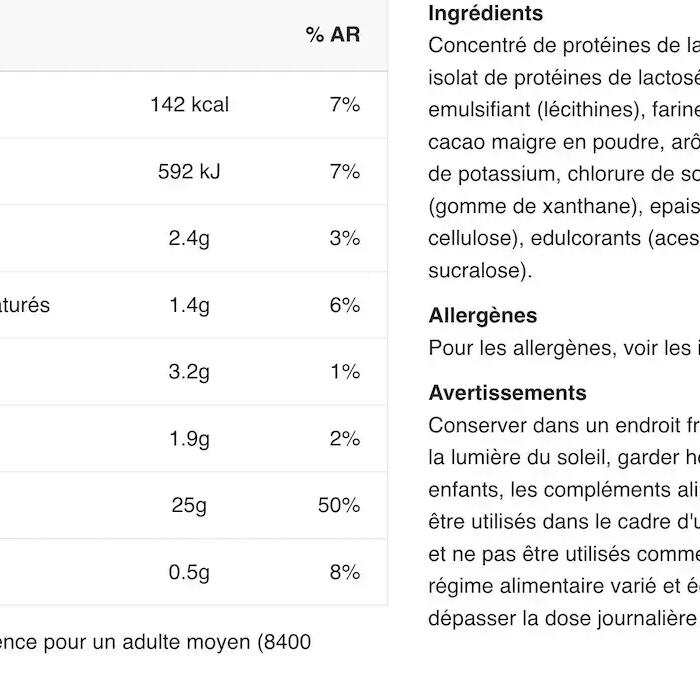The image size is (700, 700).
Task: Click the Ingrédients heading
Action: [486, 13]
